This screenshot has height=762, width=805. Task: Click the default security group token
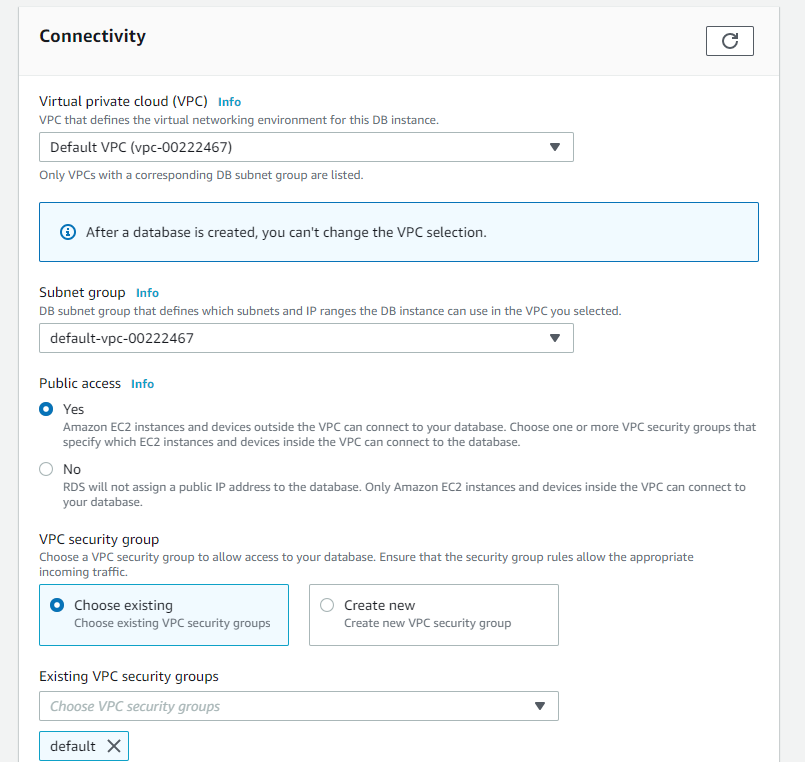pyautogui.click(x=84, y=746)
